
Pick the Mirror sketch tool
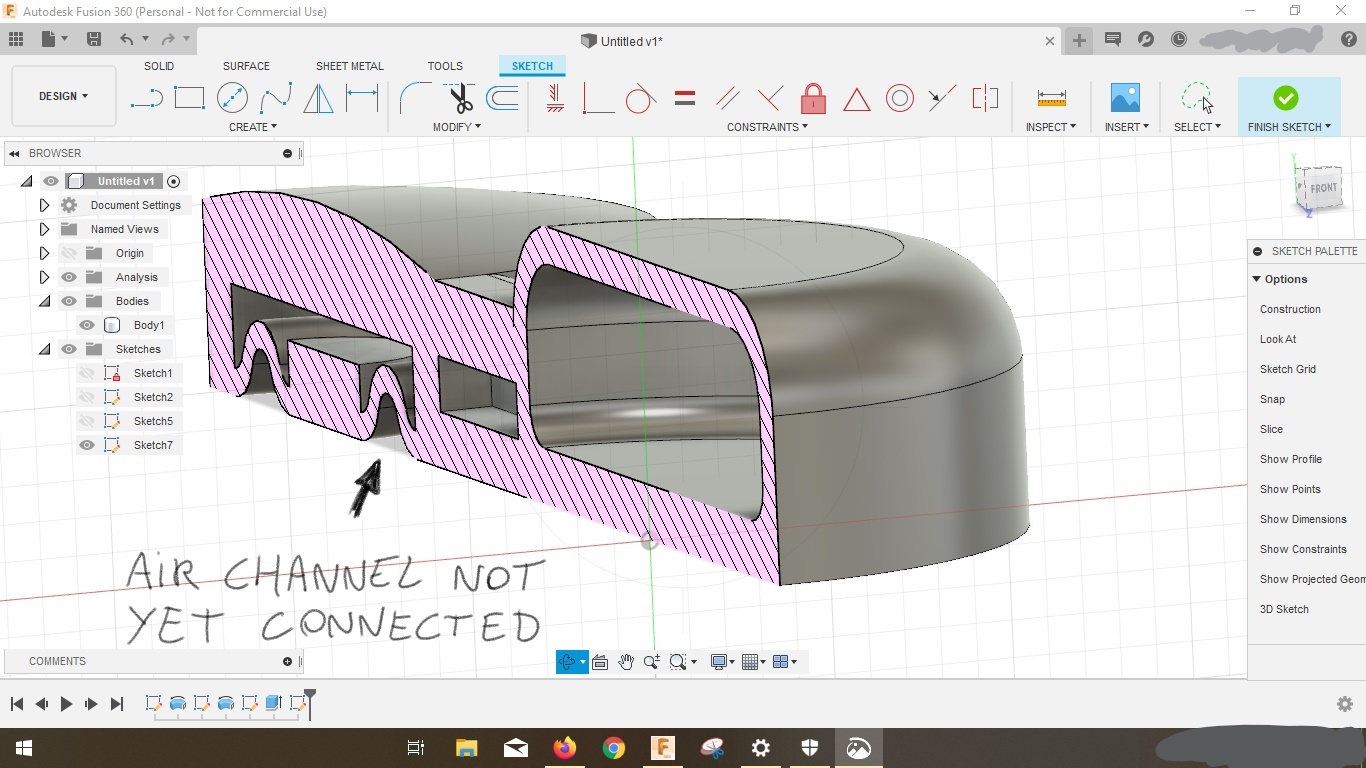point(318,98)
